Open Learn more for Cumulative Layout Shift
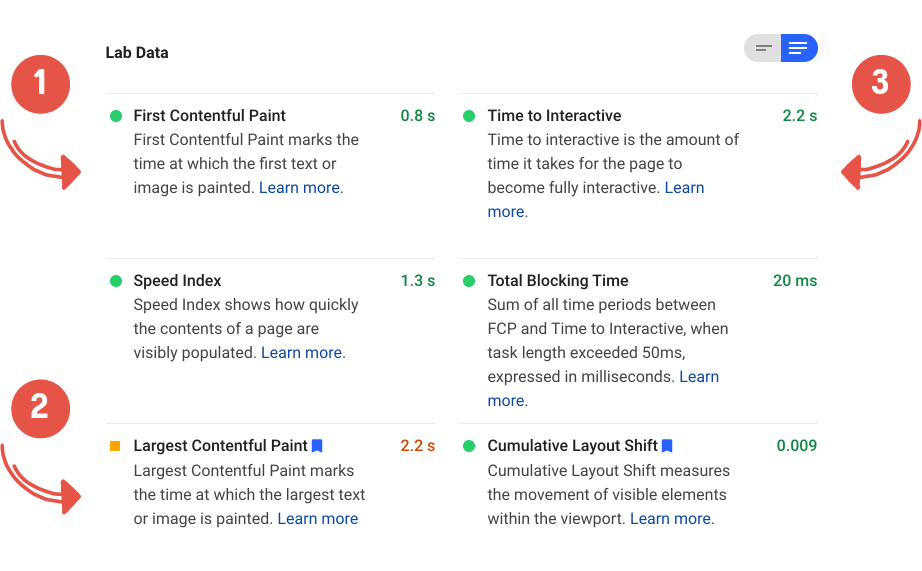922x571 pixels. click(x=670, y=519)
